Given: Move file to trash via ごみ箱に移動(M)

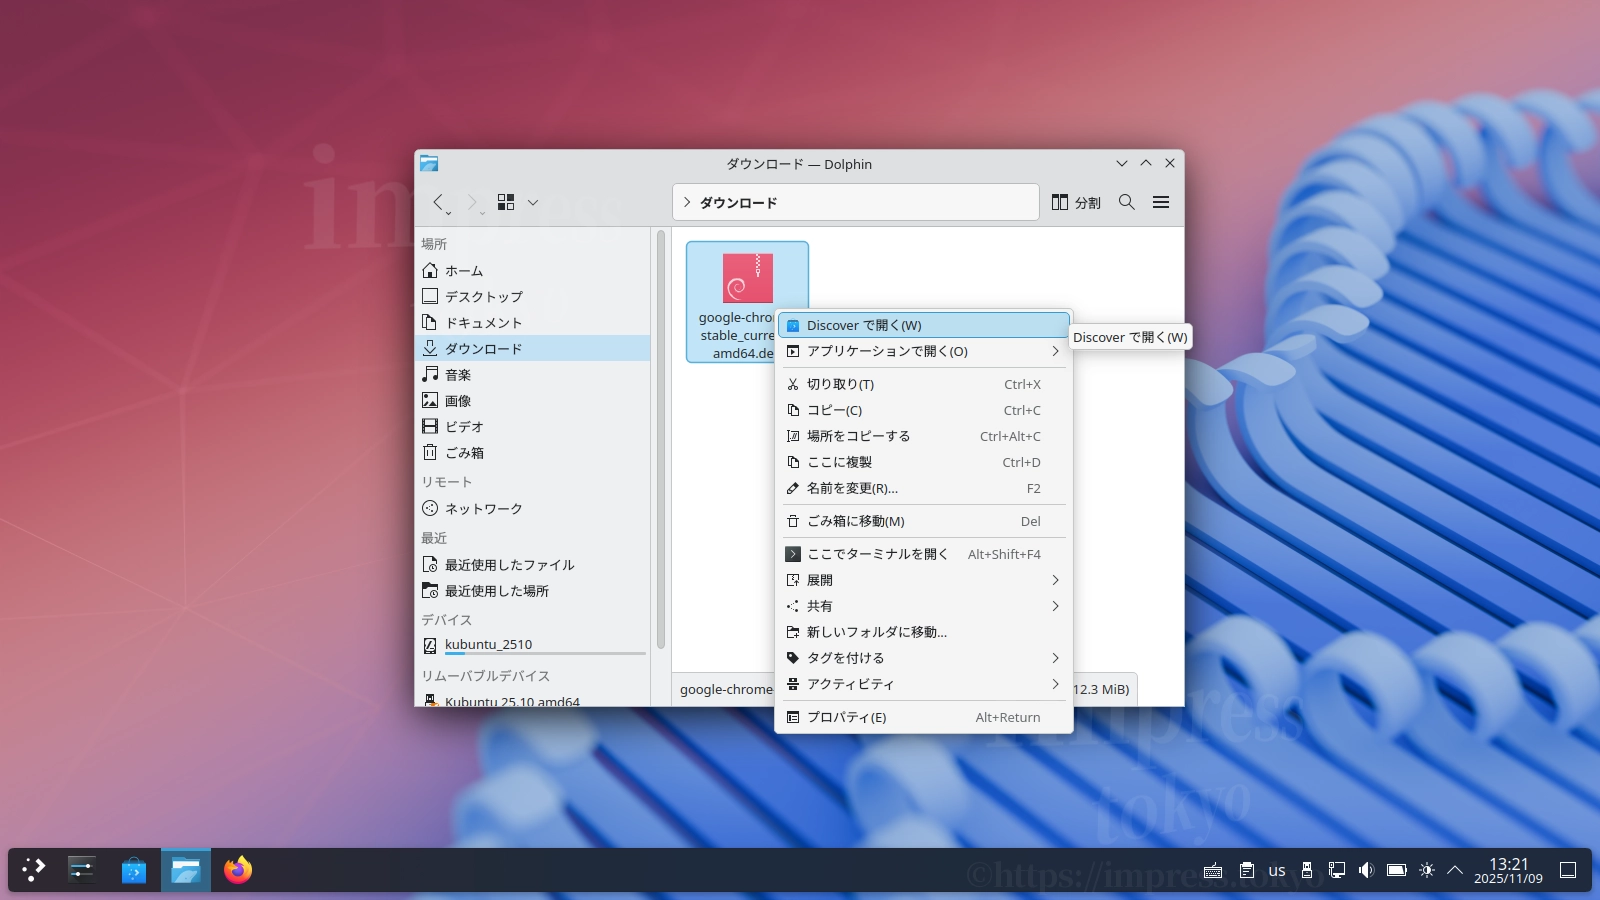Looking at the screenshot, I should [x=923, y=521].
